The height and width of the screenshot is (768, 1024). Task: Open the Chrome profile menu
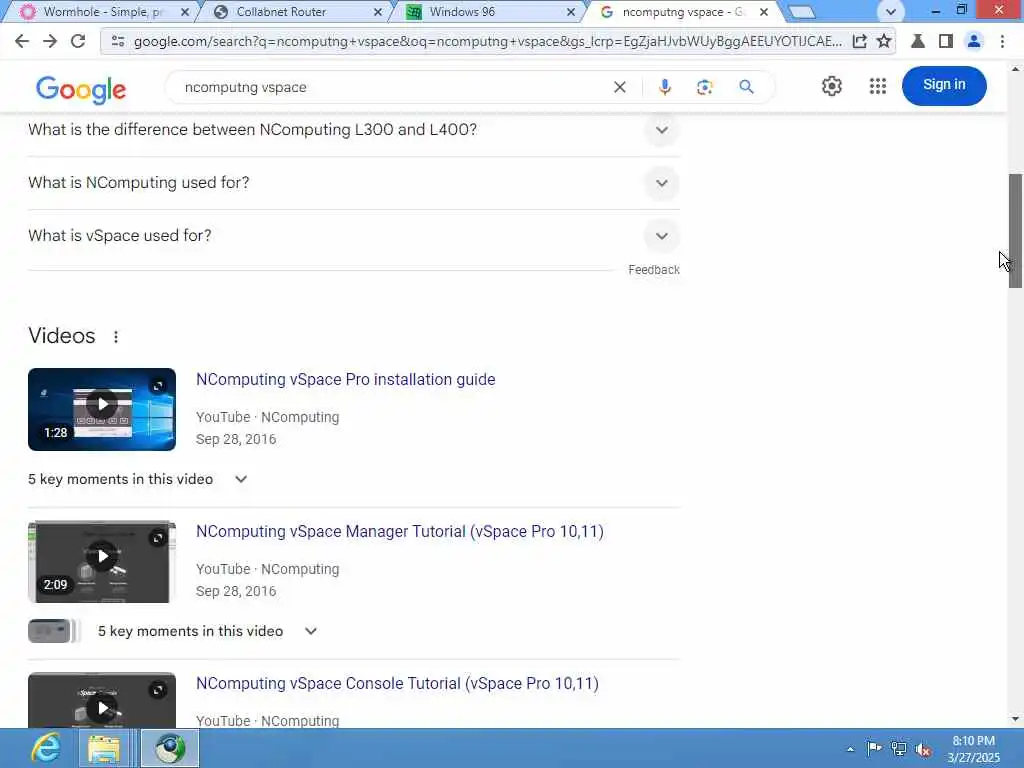(x=974, y=41)
